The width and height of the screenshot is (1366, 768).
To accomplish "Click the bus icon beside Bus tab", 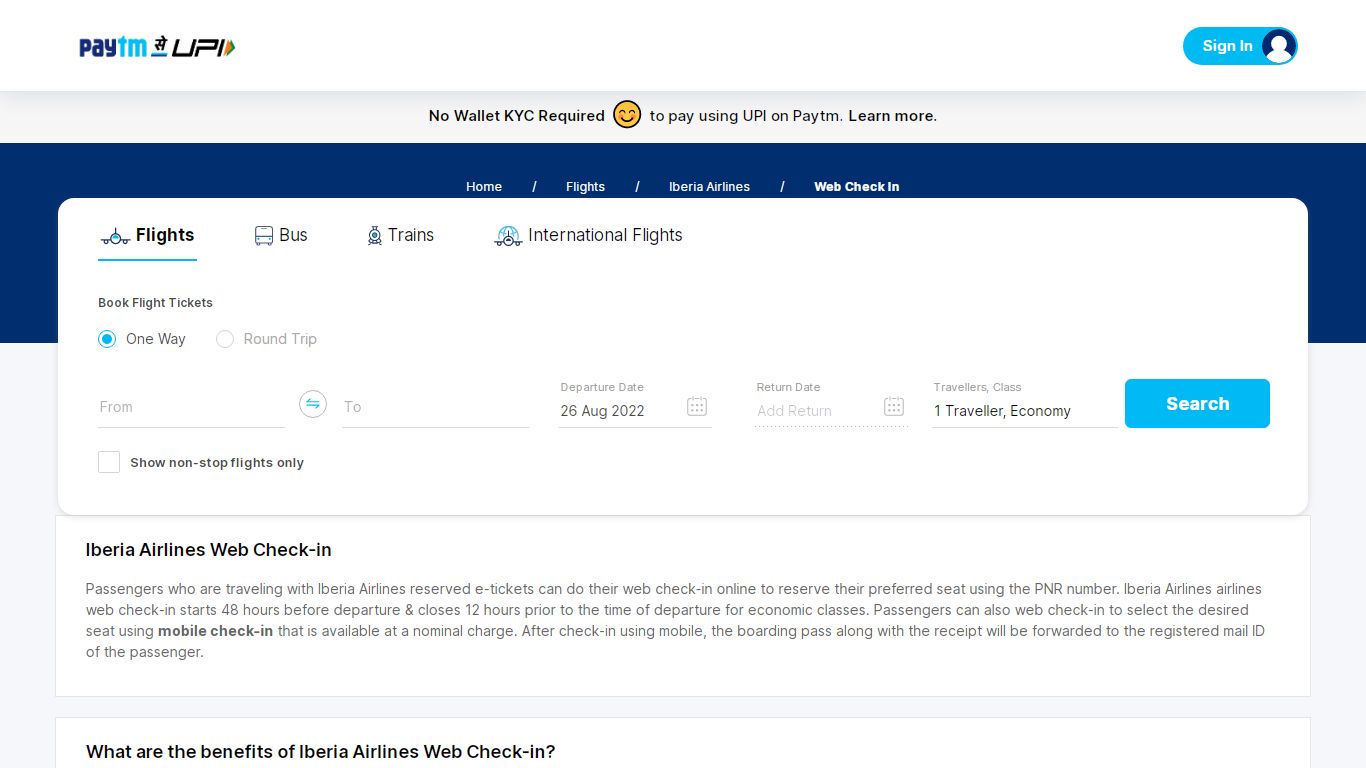I will point(264,236).
